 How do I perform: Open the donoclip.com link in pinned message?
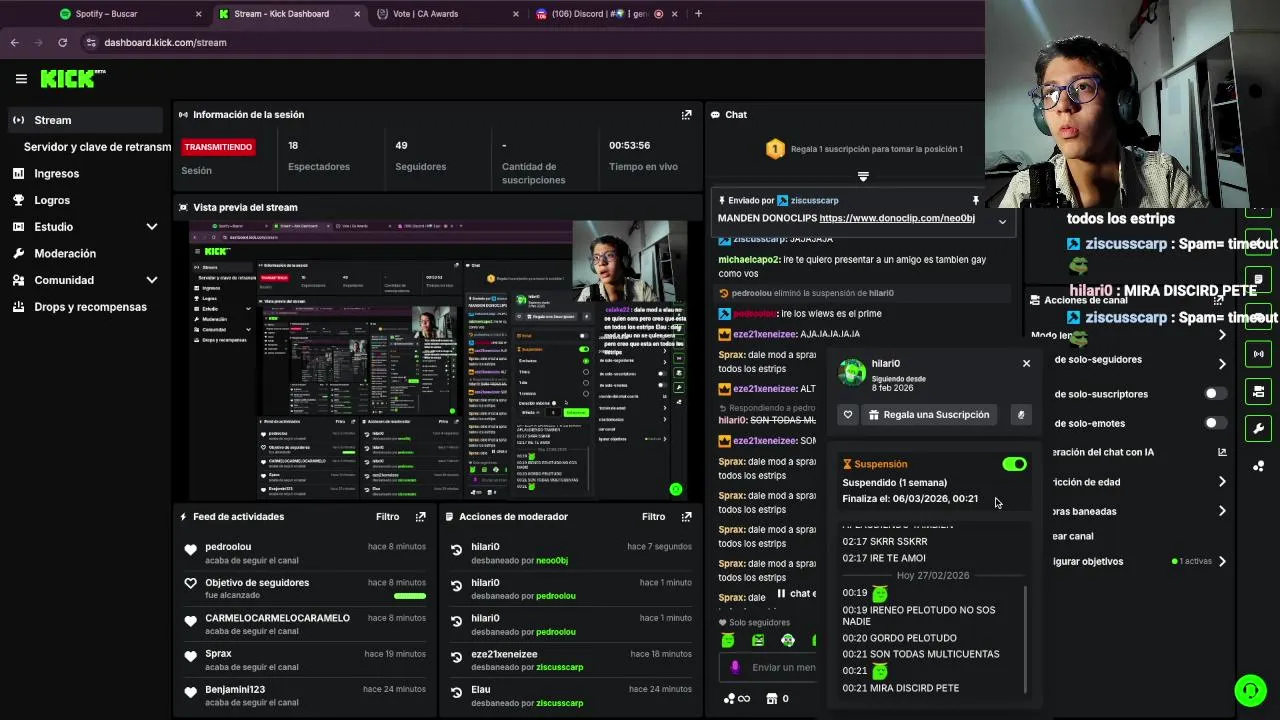[x=897, y=218]
